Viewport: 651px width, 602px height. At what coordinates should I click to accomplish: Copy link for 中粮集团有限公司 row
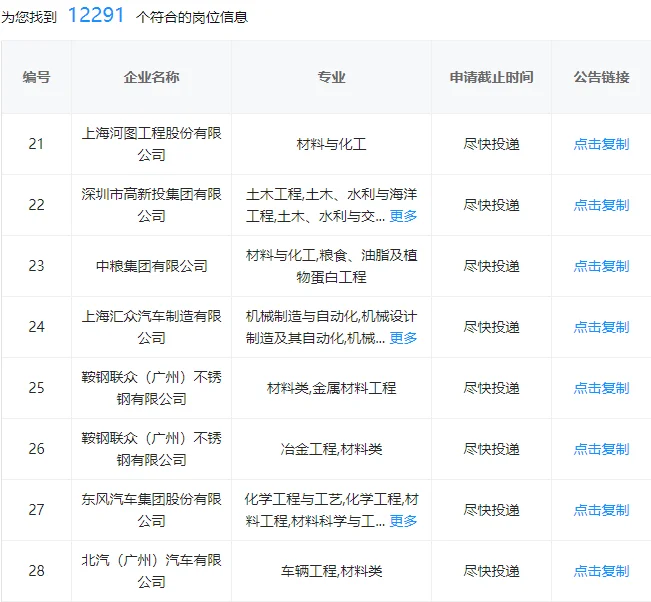(x=601, y=266)
